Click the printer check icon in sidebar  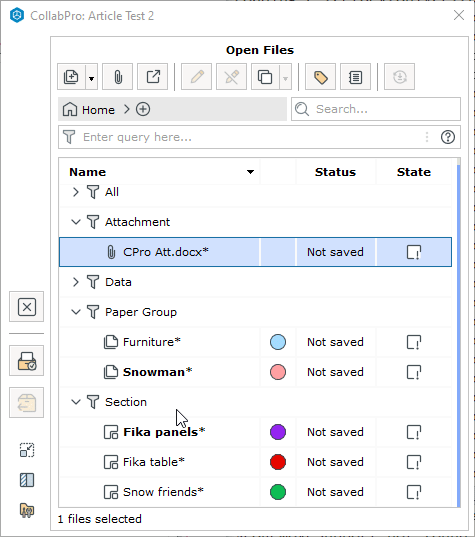pyautogui.click(x=27, y=361)
